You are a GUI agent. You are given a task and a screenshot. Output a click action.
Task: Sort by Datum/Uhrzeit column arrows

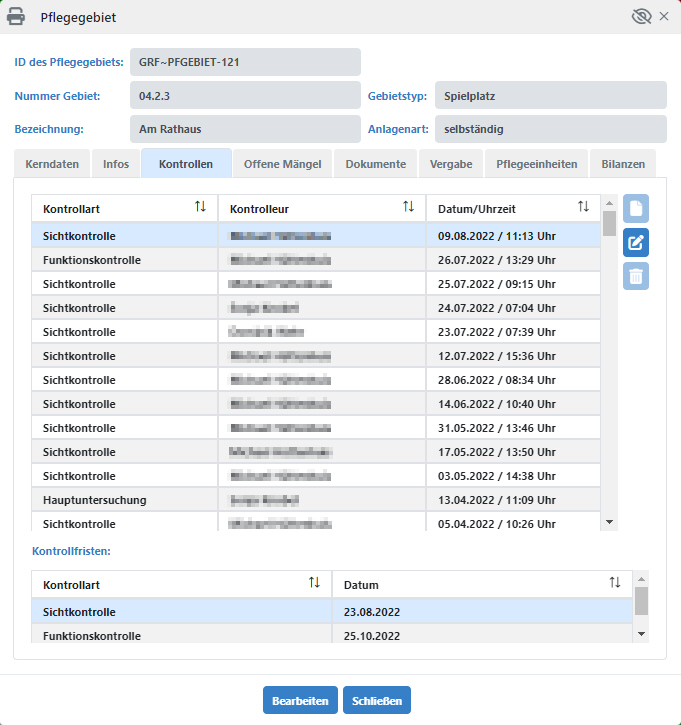tap(583, 207)
